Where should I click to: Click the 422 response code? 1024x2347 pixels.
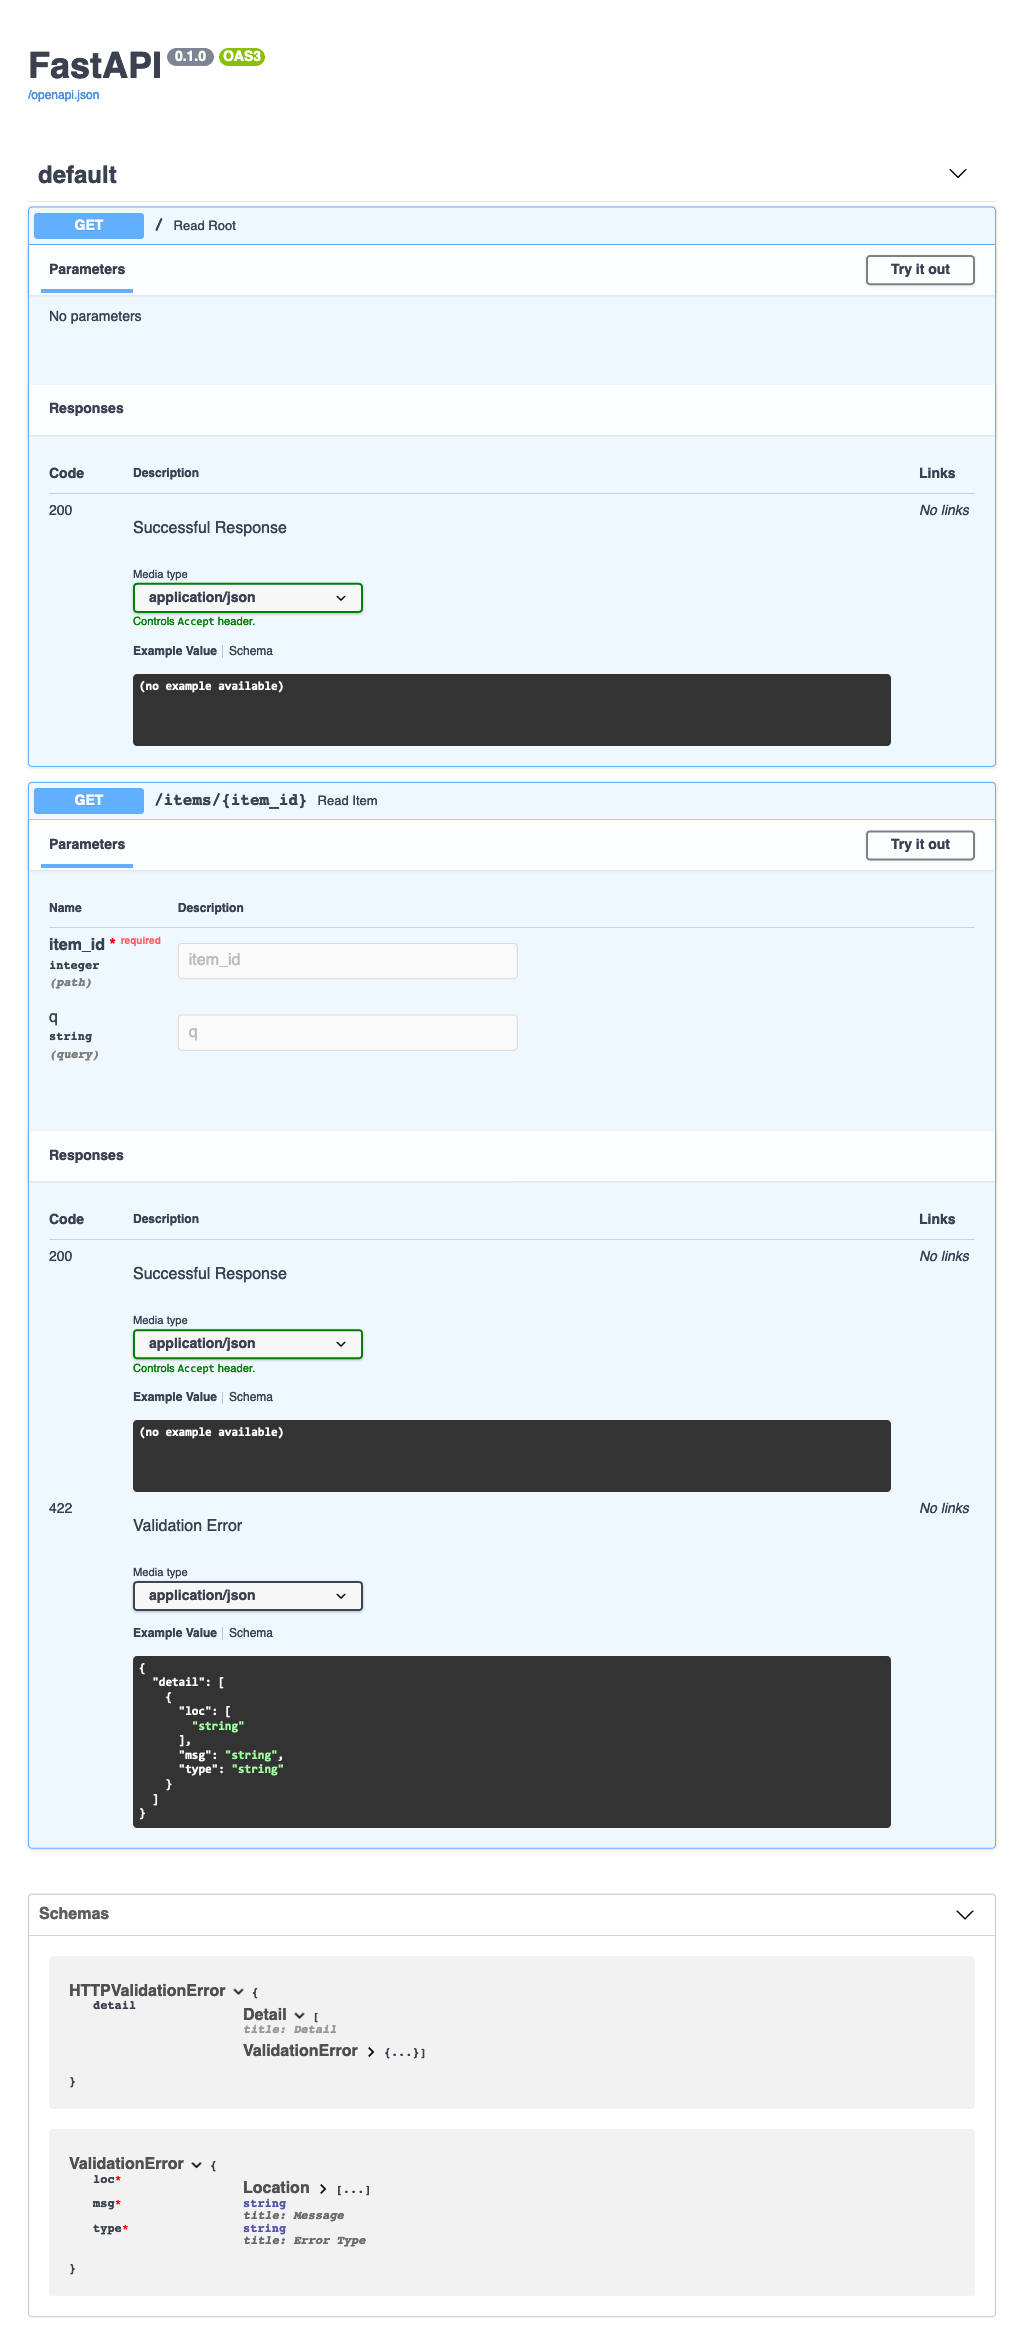click(x=61, y=1509)
